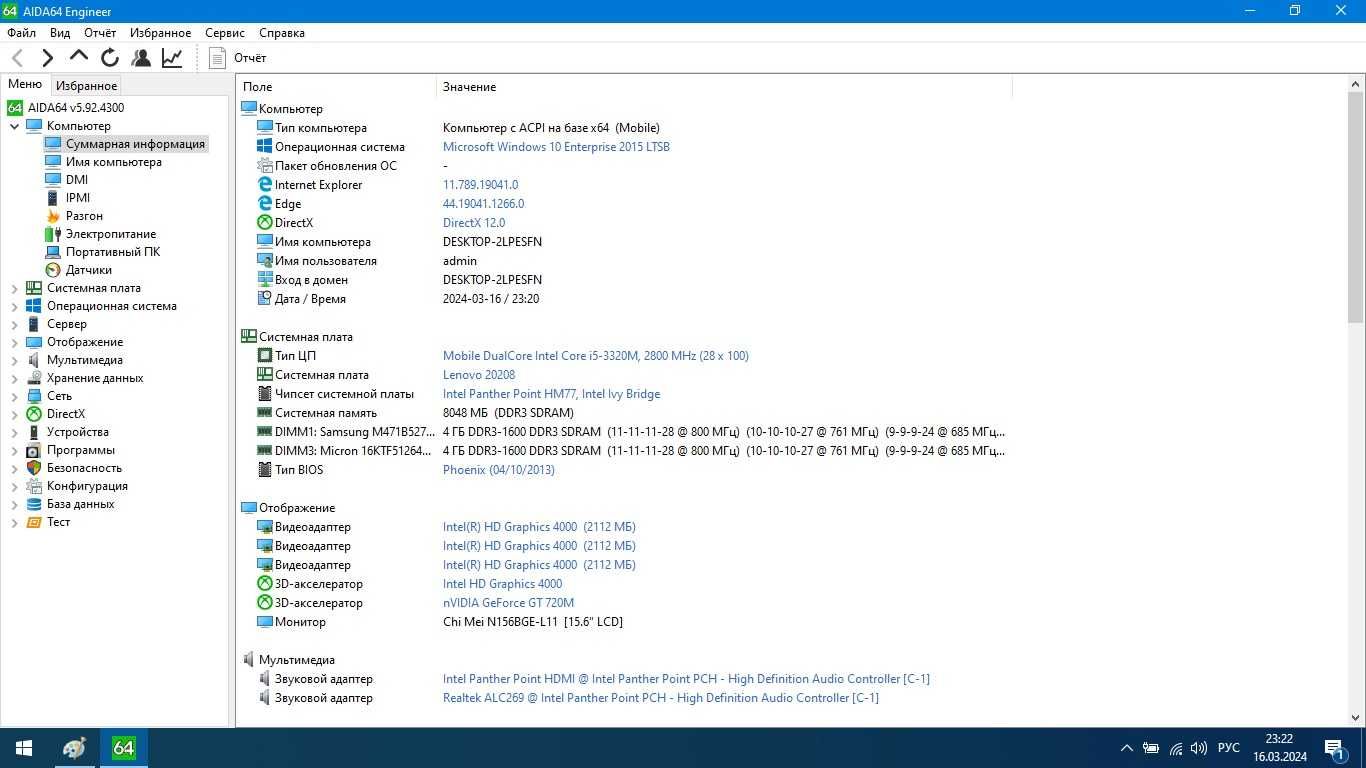Open the Paint app on taskbar
Image resolution: width=1366 pixels, height=768 pixels.
75,748
